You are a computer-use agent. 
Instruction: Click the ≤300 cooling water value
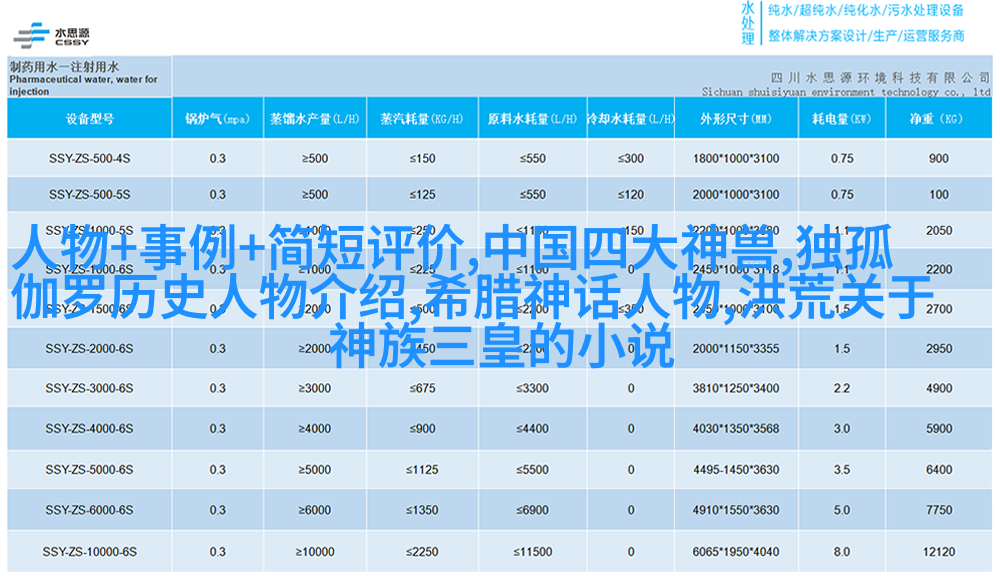pyautogui.click(x=630, y=158)
